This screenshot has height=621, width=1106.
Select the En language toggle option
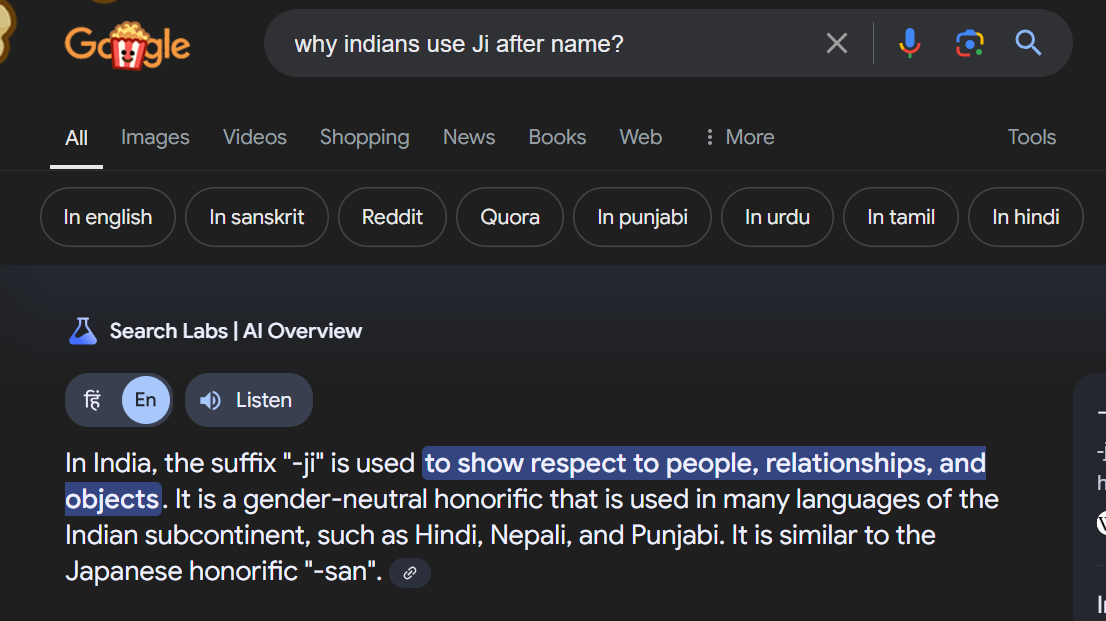tap(146, 400)
